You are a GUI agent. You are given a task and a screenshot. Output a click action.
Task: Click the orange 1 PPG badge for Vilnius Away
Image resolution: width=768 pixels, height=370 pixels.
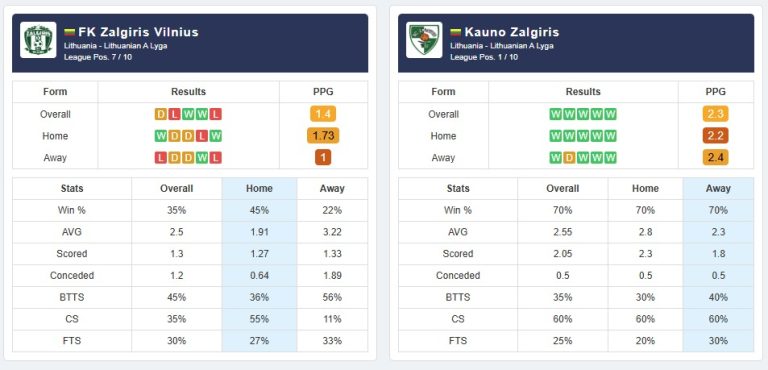click(323, 158)
